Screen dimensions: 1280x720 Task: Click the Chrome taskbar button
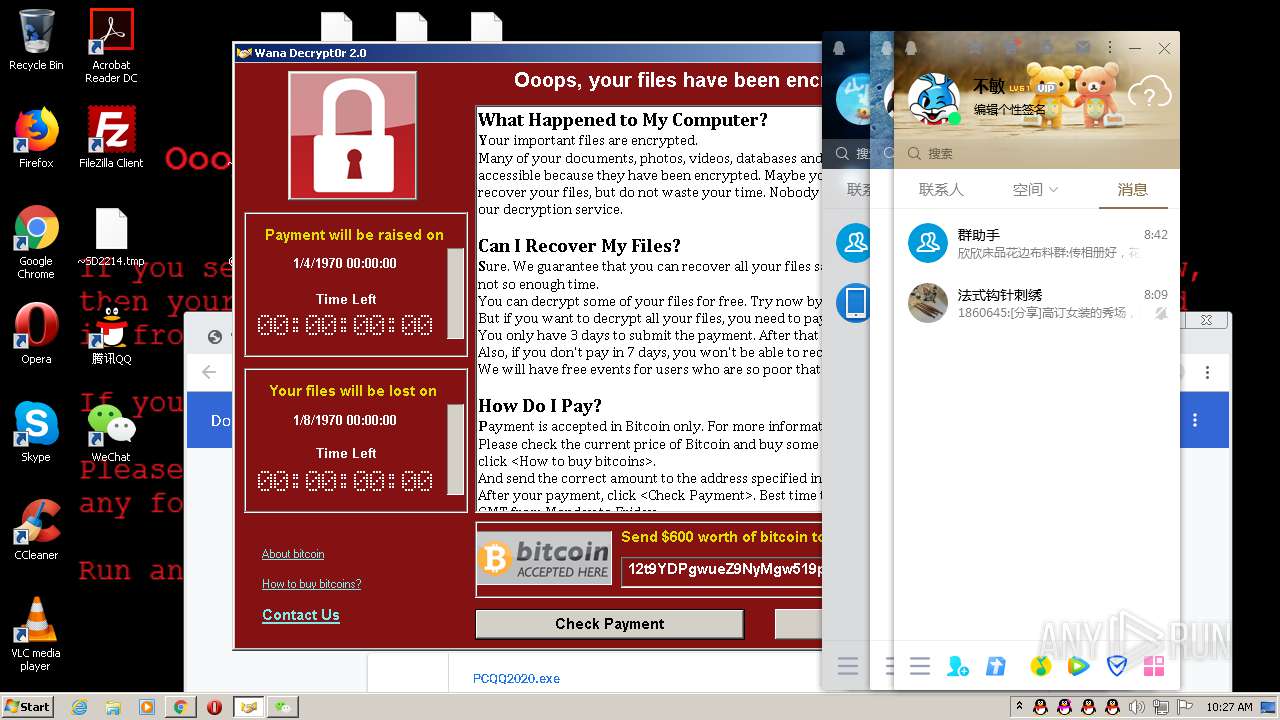[x=180, y=707]
